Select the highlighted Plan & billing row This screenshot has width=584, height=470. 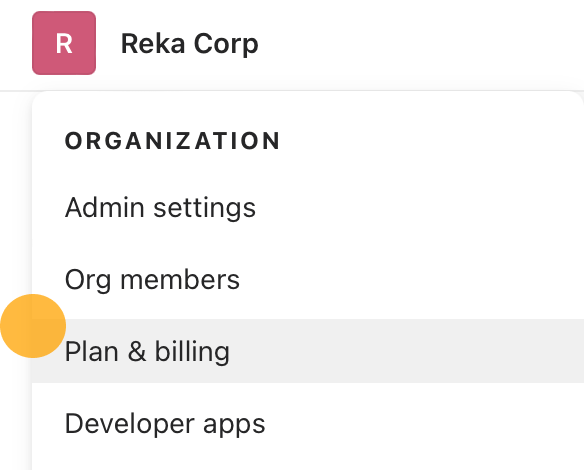[x=308, y=351]
